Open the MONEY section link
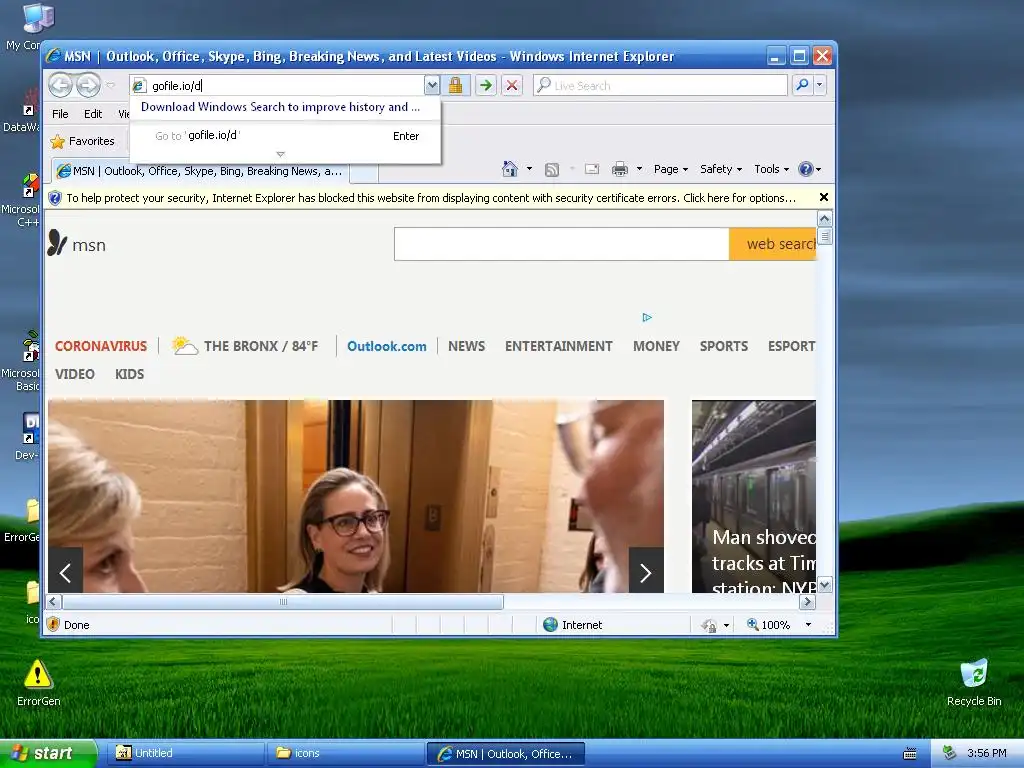The height and width of the screenshot is (768, 1024). point(656,346)
